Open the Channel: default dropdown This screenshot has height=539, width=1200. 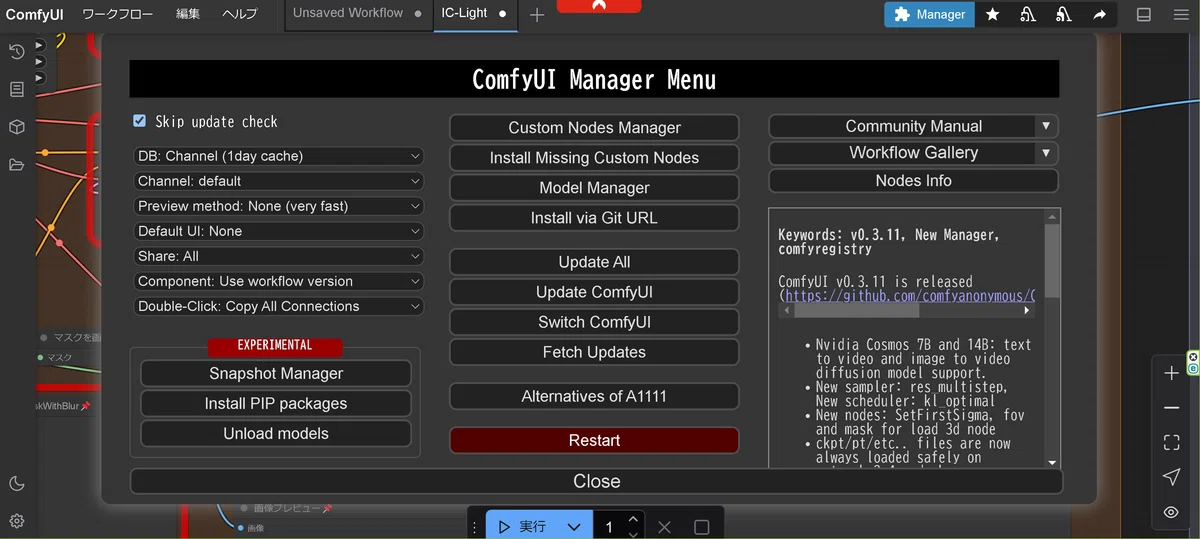pyautogui.click(x=279, y=181)
